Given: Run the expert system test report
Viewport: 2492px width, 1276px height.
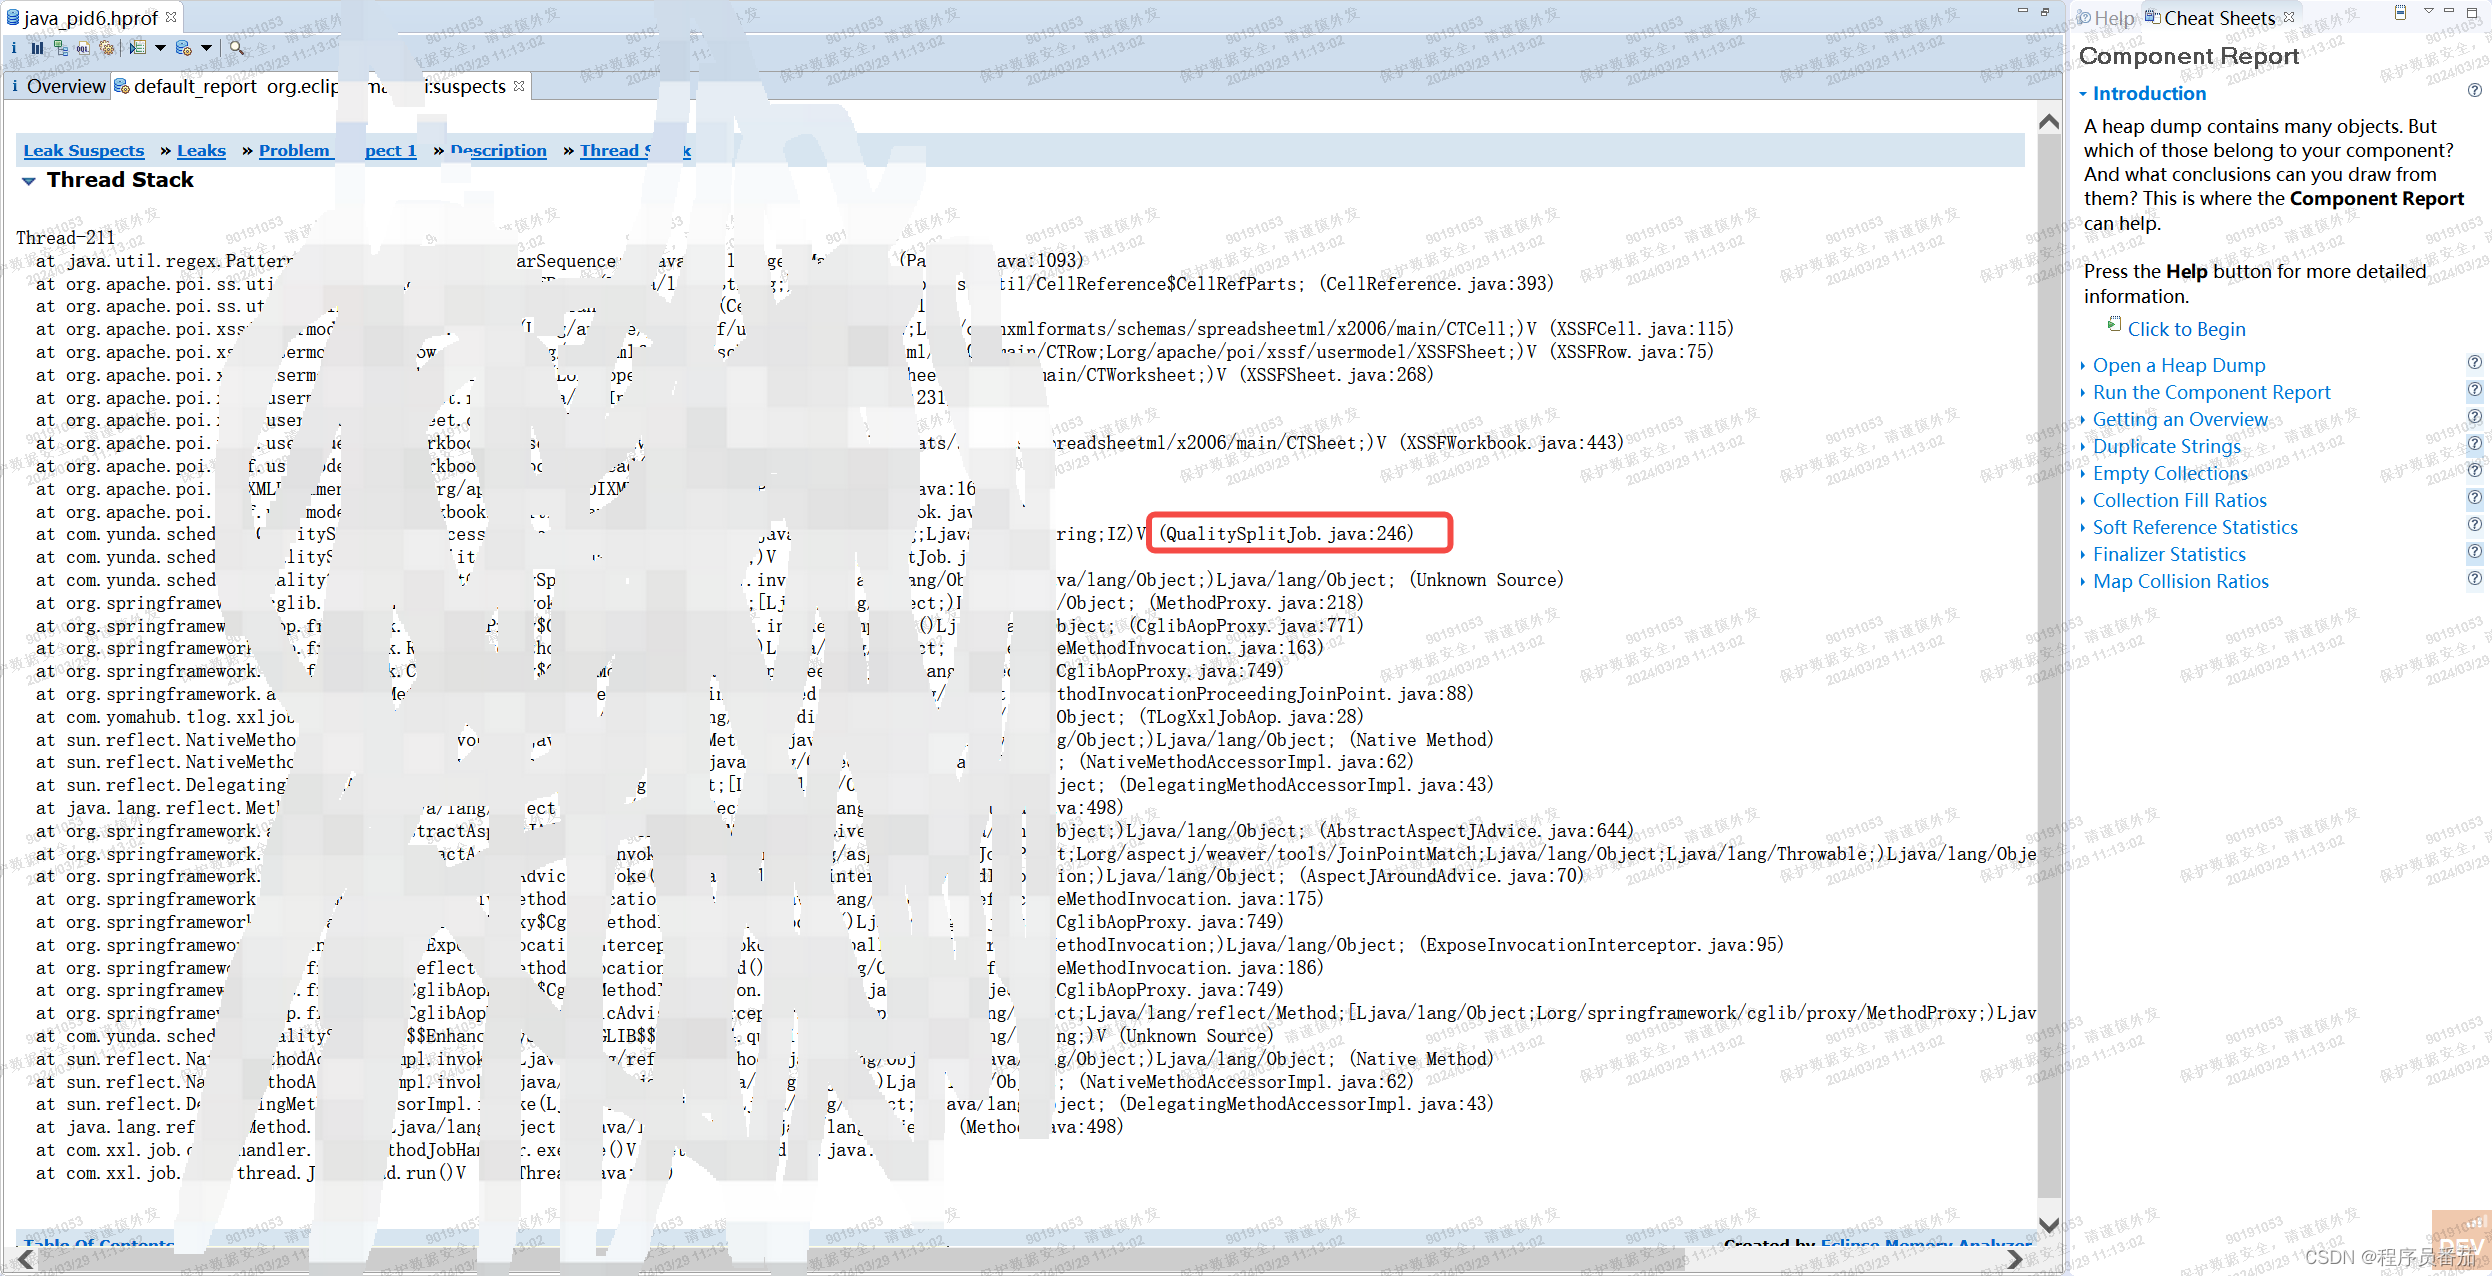Looking at the screenshot, I should [138, 48].
